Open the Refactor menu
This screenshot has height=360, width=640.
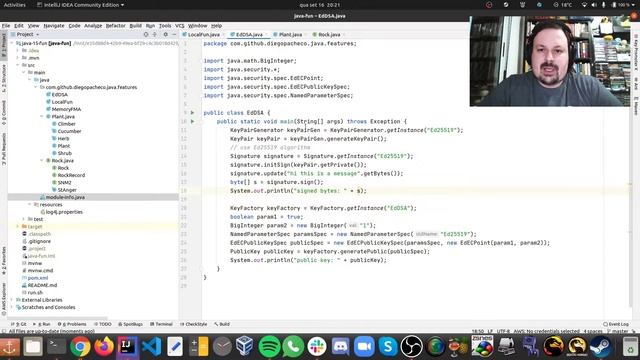tap(116, 26)
